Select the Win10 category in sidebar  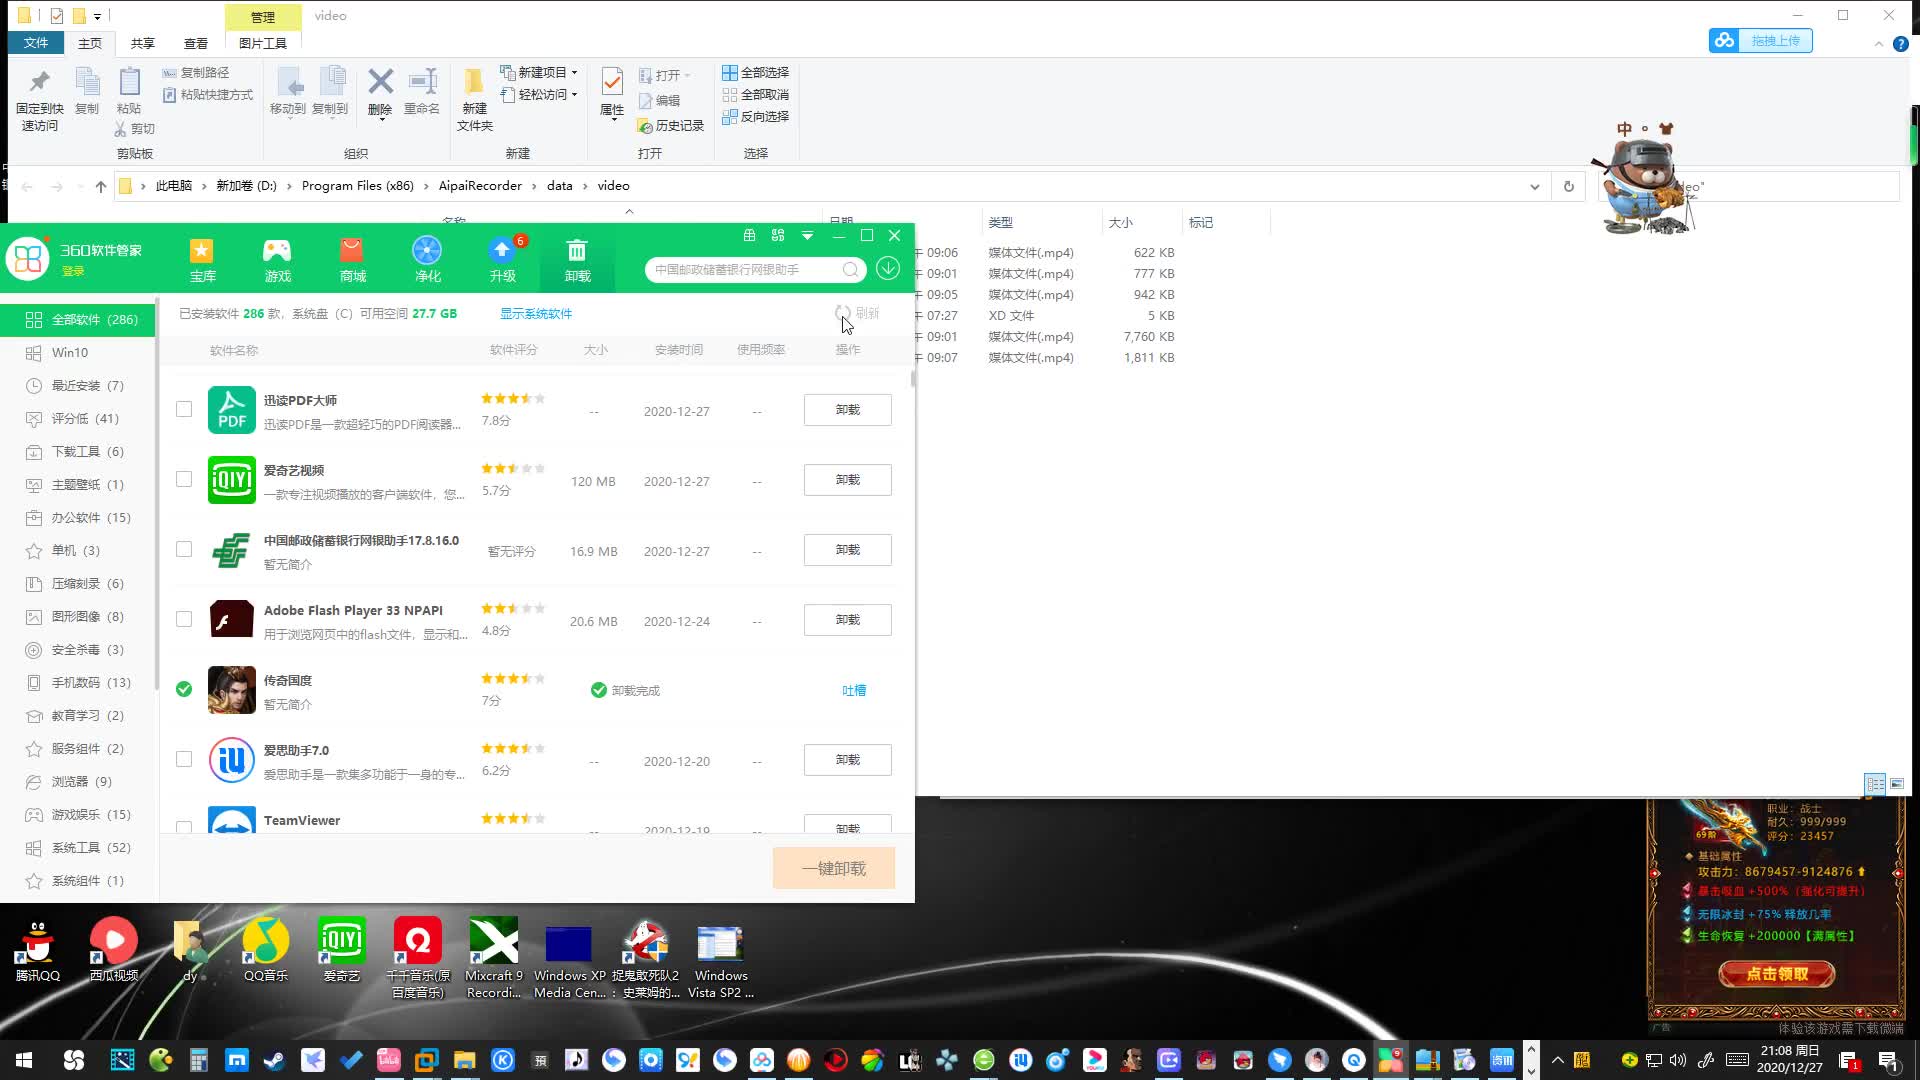78,353
